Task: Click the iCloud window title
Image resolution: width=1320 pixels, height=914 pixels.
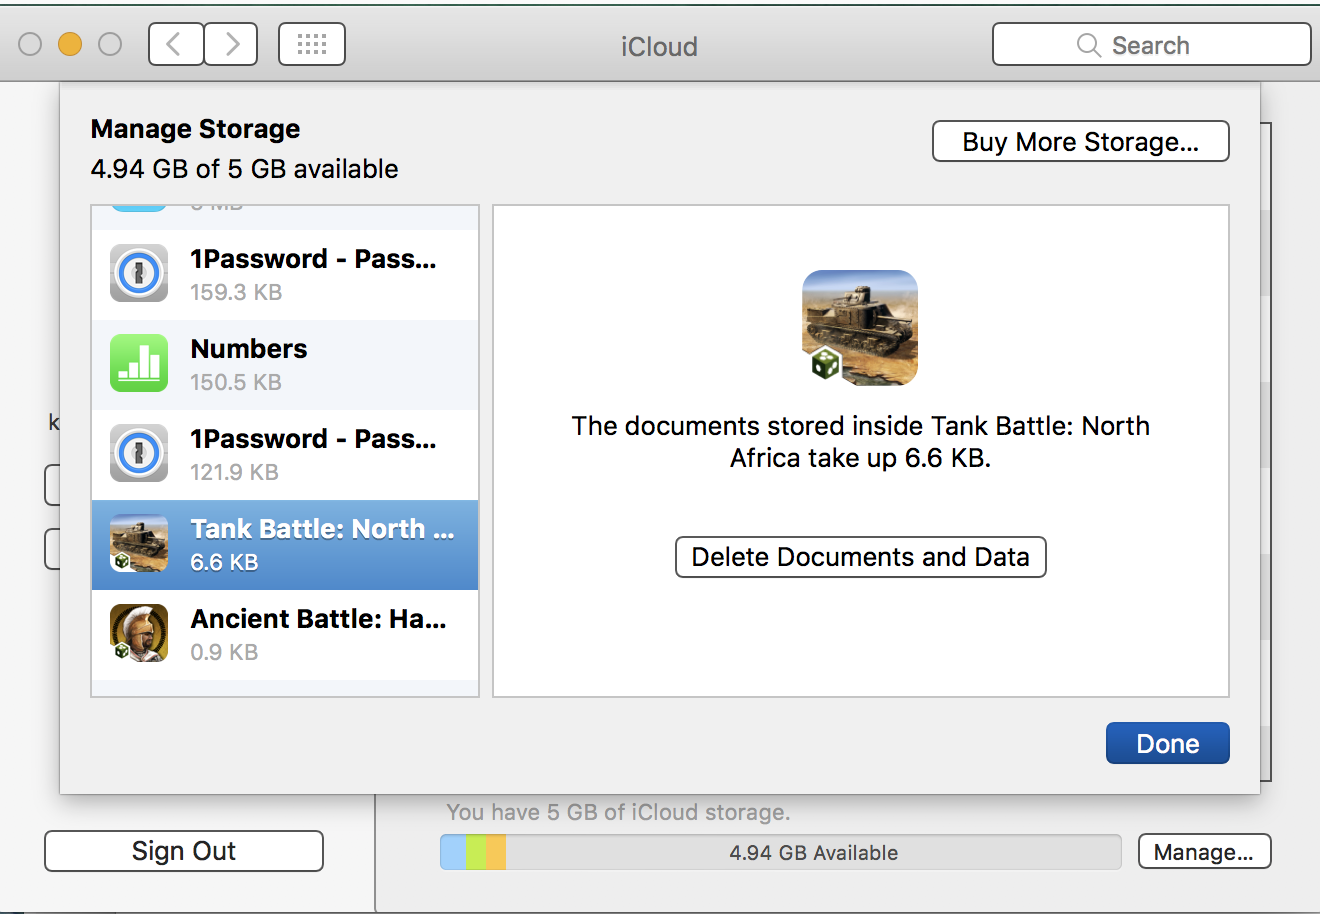Action: click(659, 46)
